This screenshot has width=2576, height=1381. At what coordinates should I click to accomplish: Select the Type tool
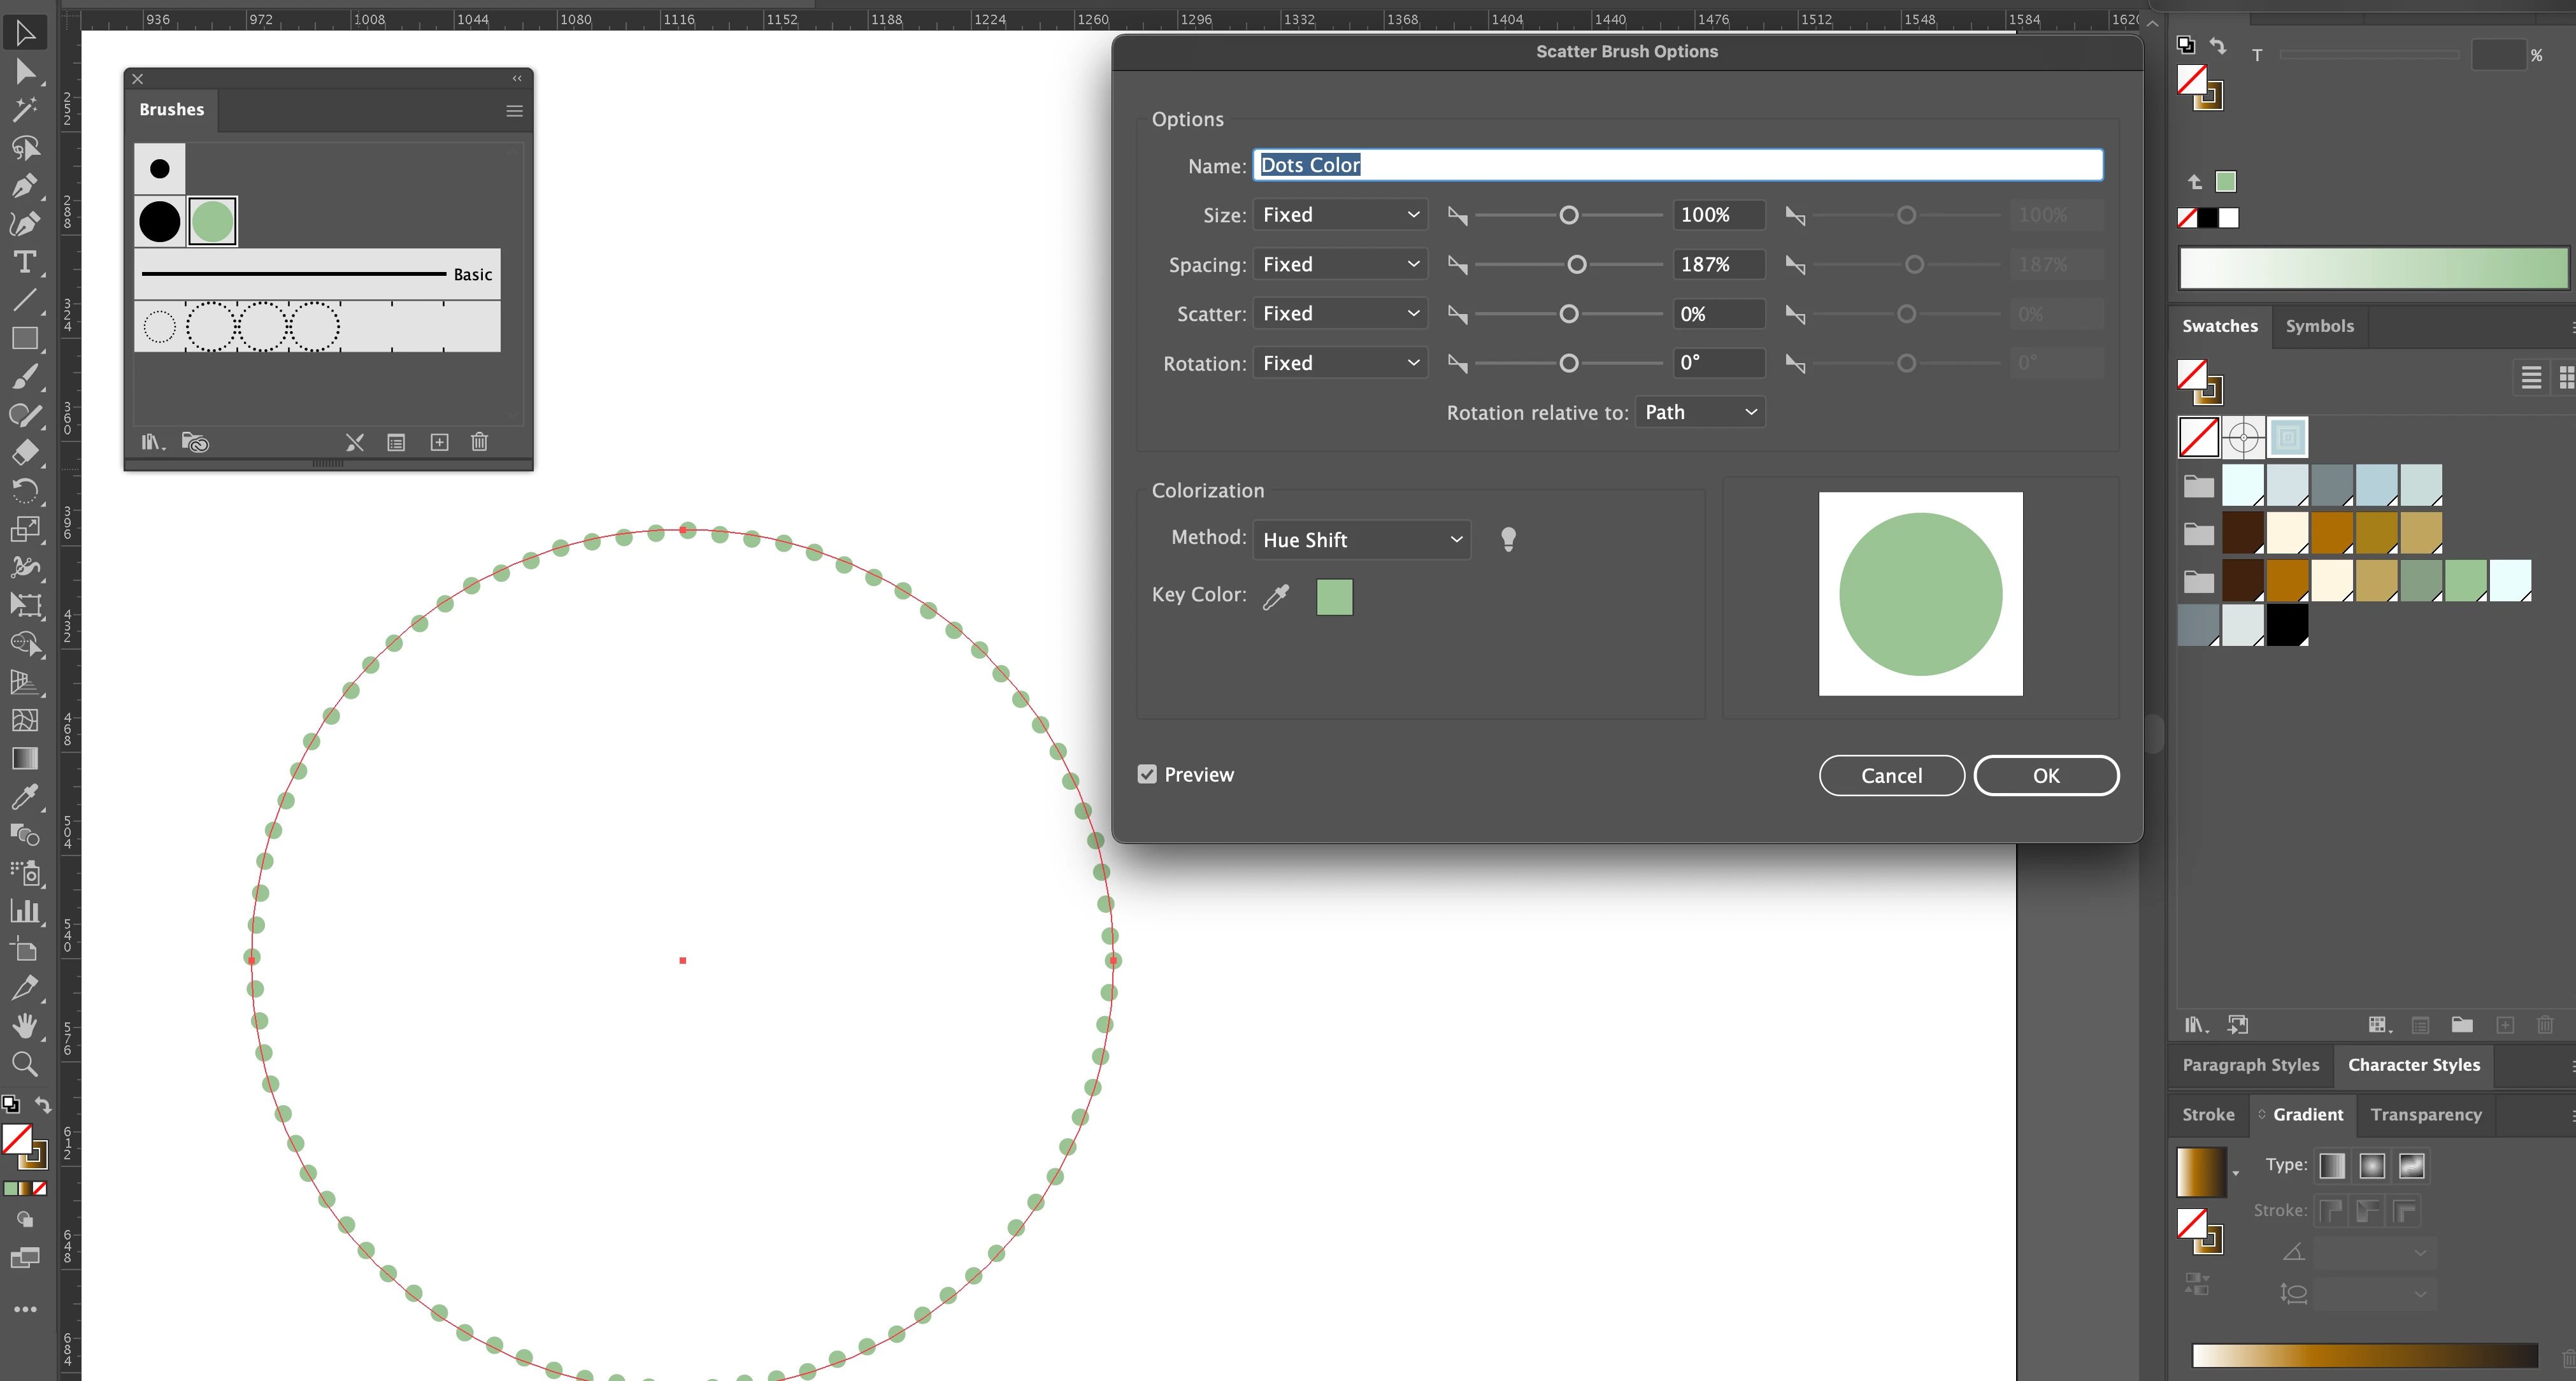(x=25, y=262)
